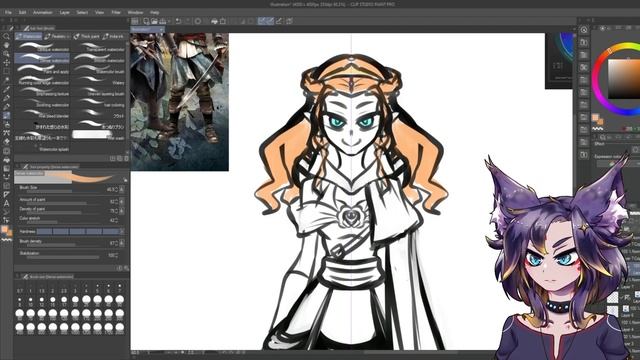The image size is (640, 360).
Task: Select the Text tool (A)
Action: pyautogui.click(x=6, y=203)
